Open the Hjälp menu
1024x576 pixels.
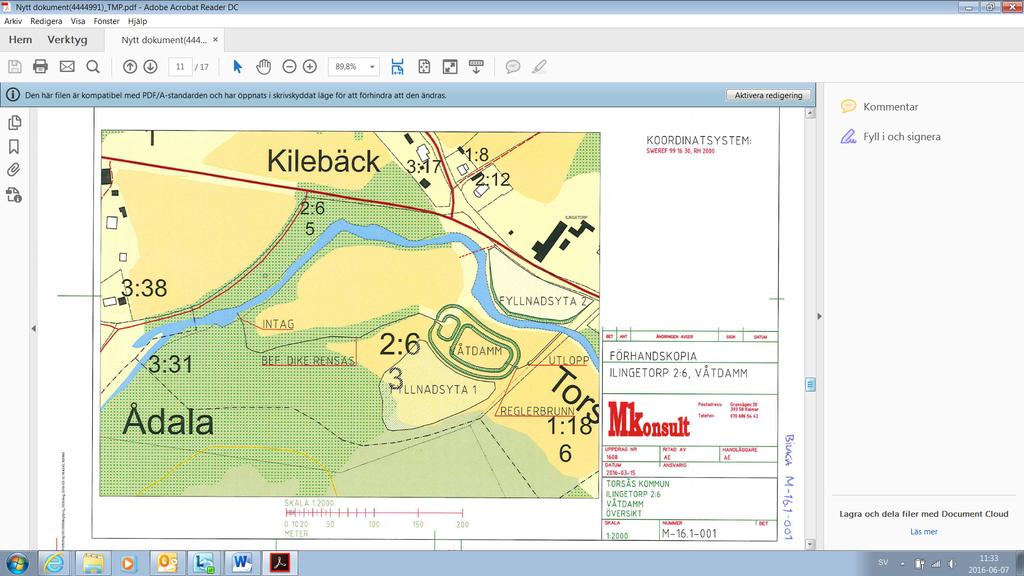coord(137,21)
